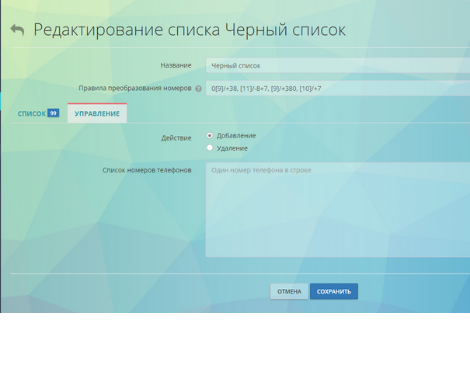Image resolution: width=470 pixels, height=370 pixels.
Task: Click the Правила преобразования номеров label
Action: [x=135, y=88]
